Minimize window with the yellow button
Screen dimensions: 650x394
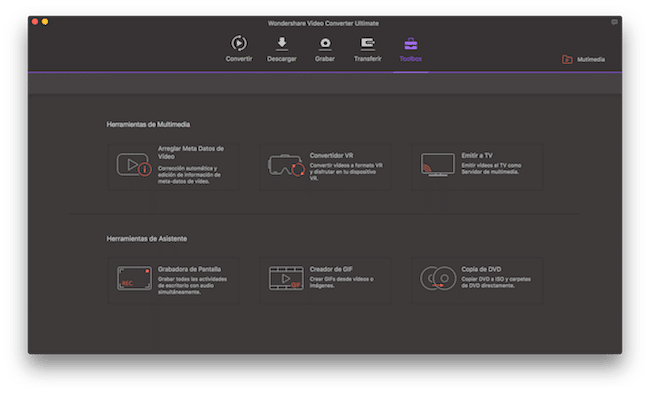click(45, 22)
